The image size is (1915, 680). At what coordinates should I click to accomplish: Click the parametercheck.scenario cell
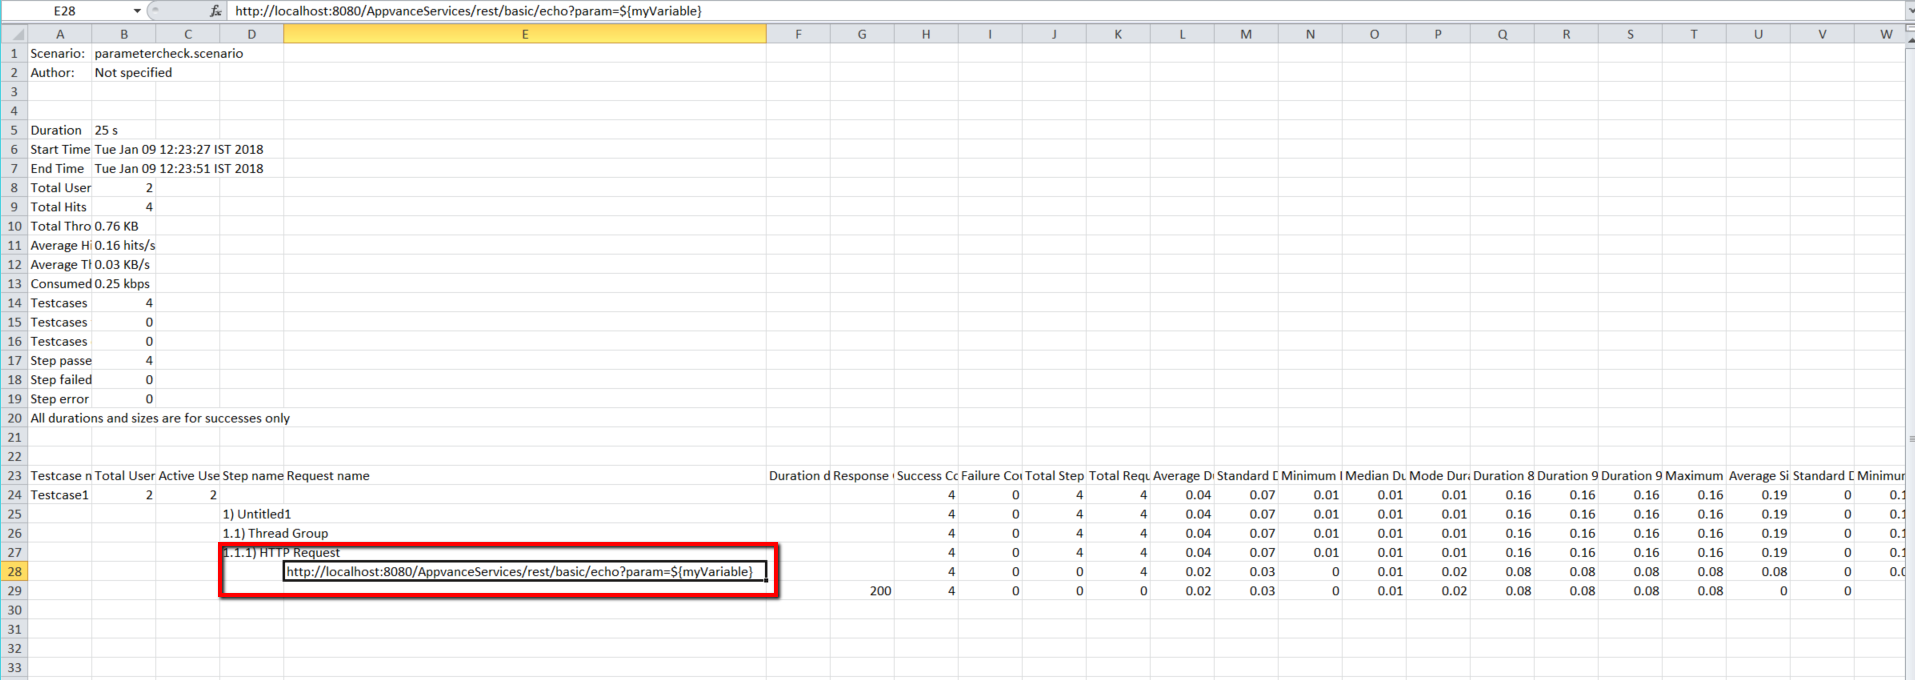(168, 54)
